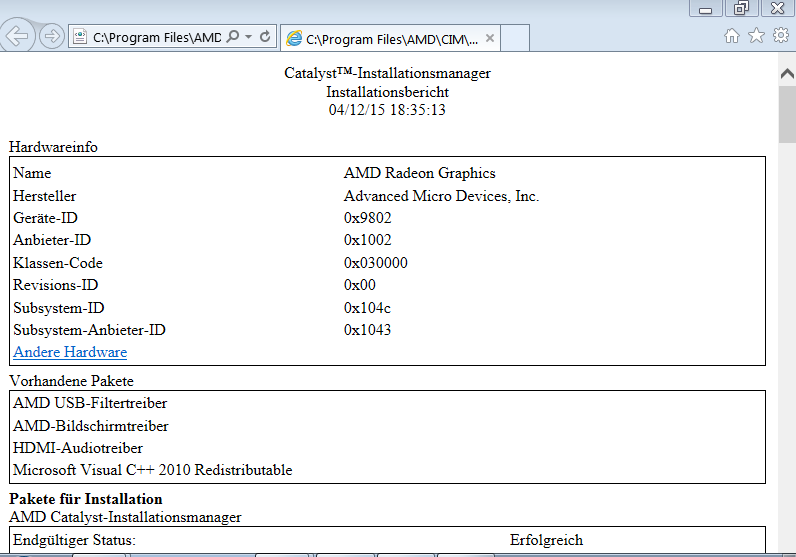Viewport: 796px width, 557px height.
Task: Click the Vorhandene Pakete section label
Action: pos(72,381)
